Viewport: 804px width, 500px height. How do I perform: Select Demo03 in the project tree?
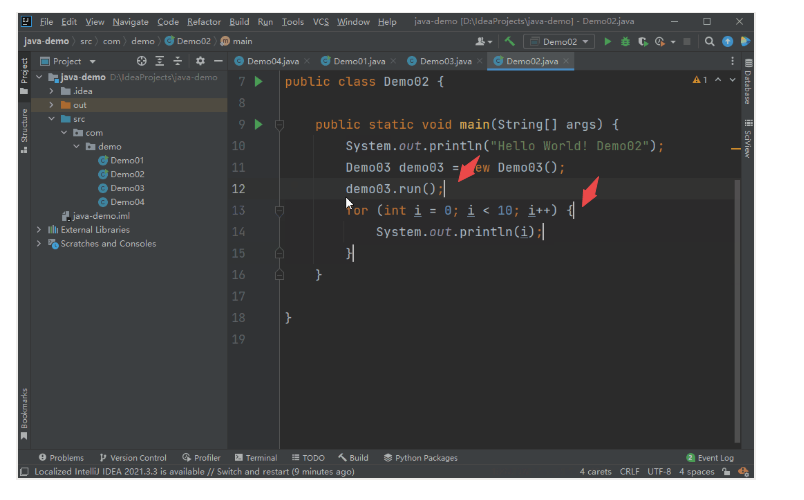(127, 188)
